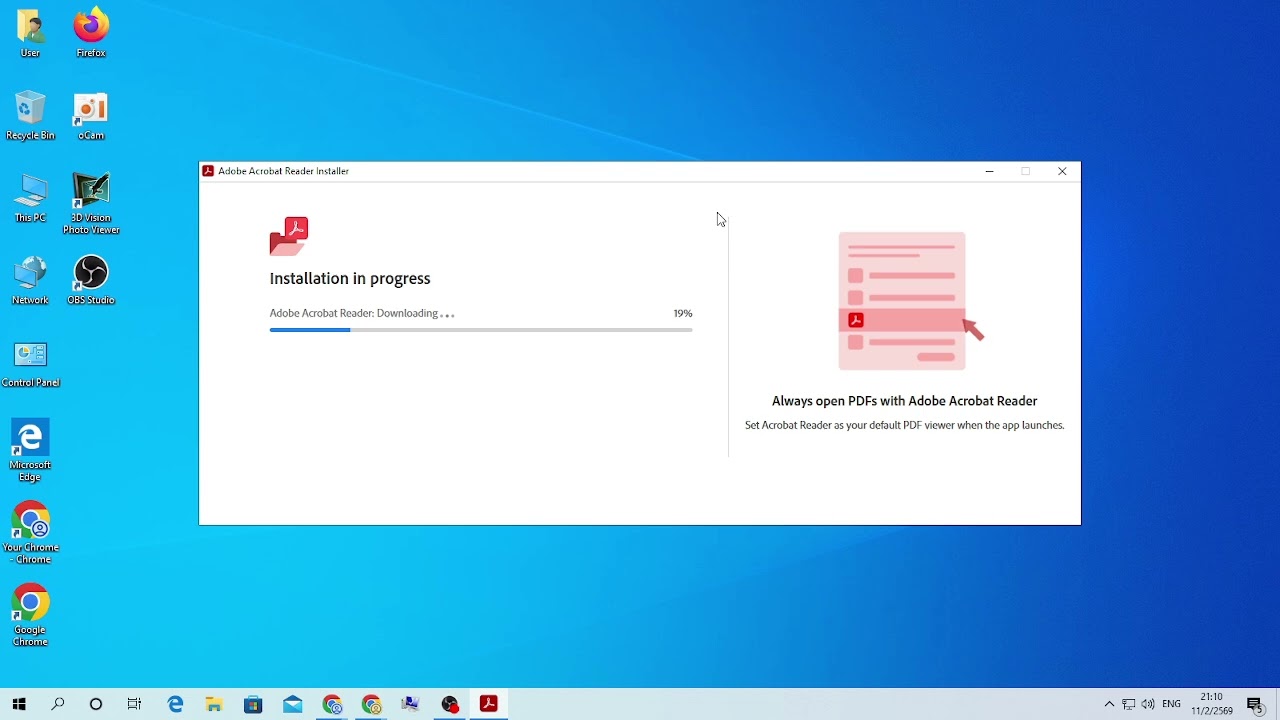Viewport: 1280px width, 720px height.
Task: Open volume control tray icon
Action: pos(1148,704)
